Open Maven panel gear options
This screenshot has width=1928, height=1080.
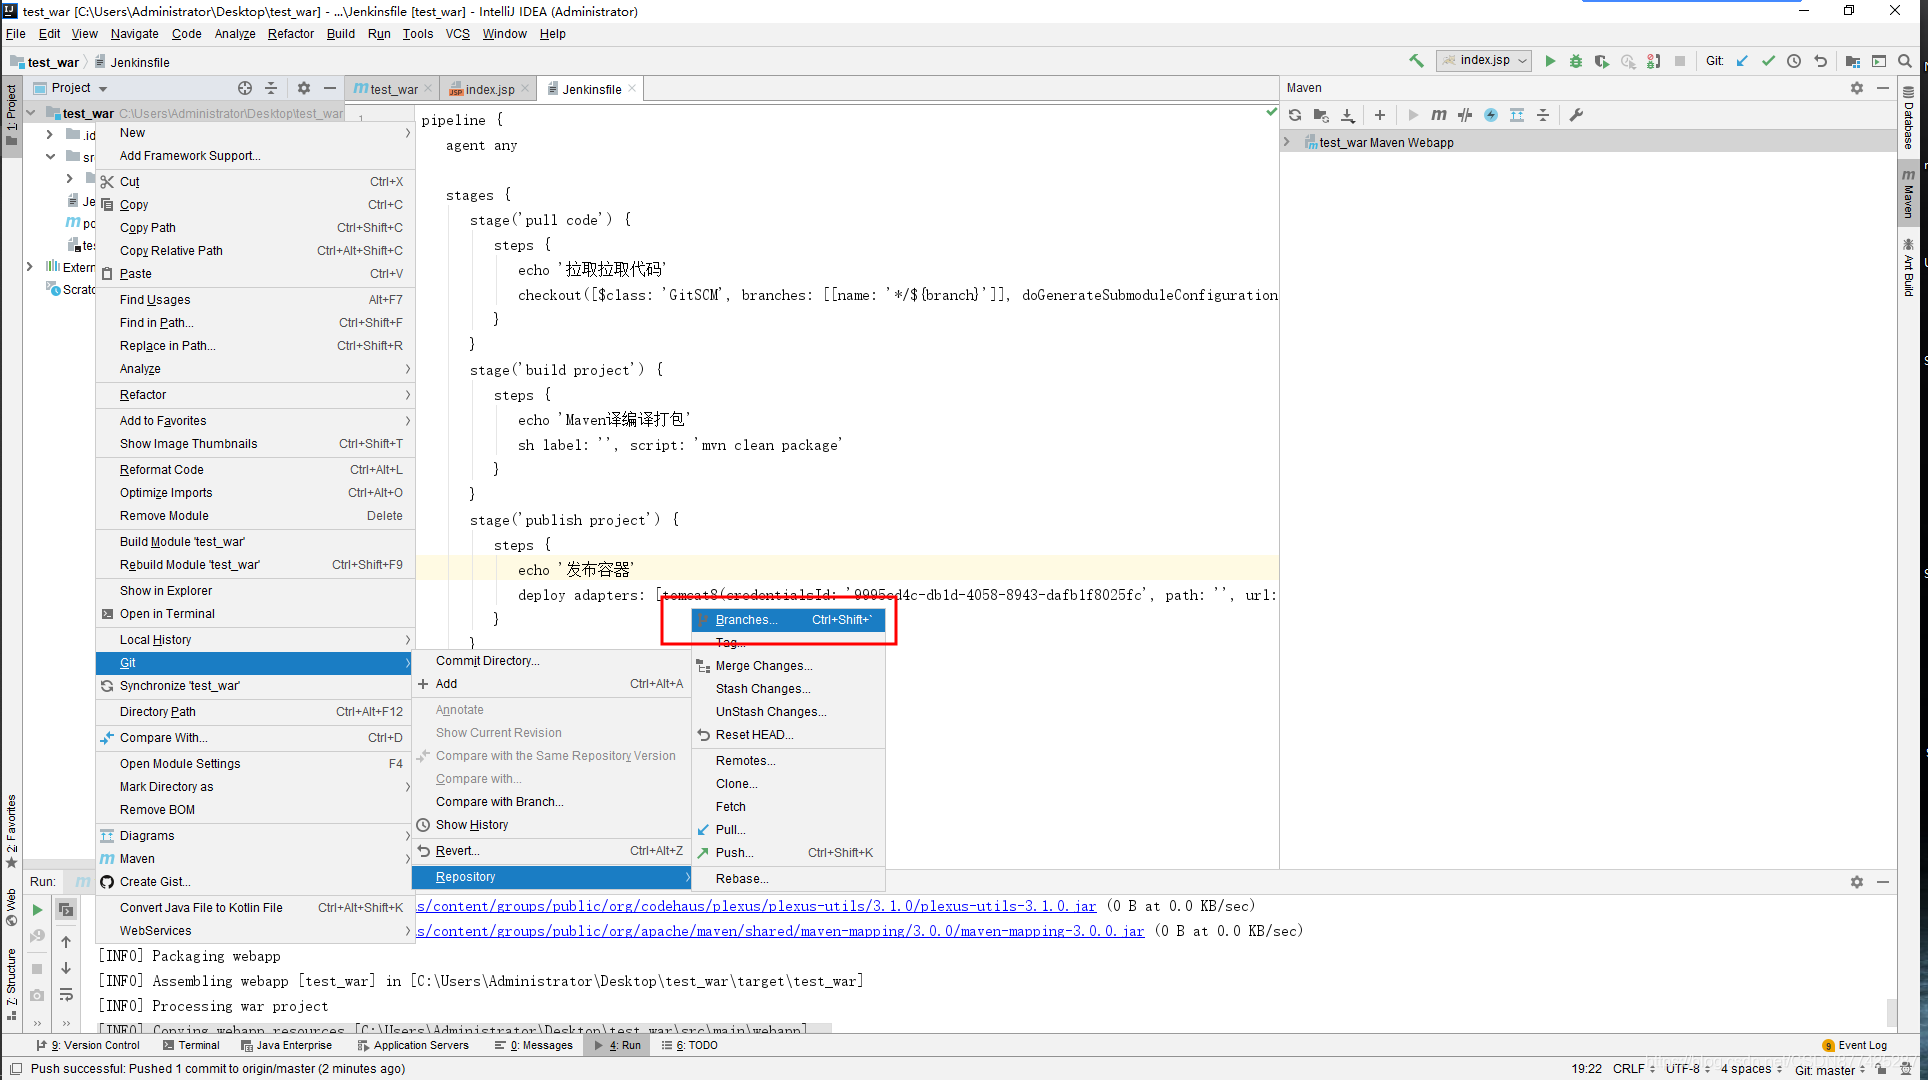[1857, 88]
